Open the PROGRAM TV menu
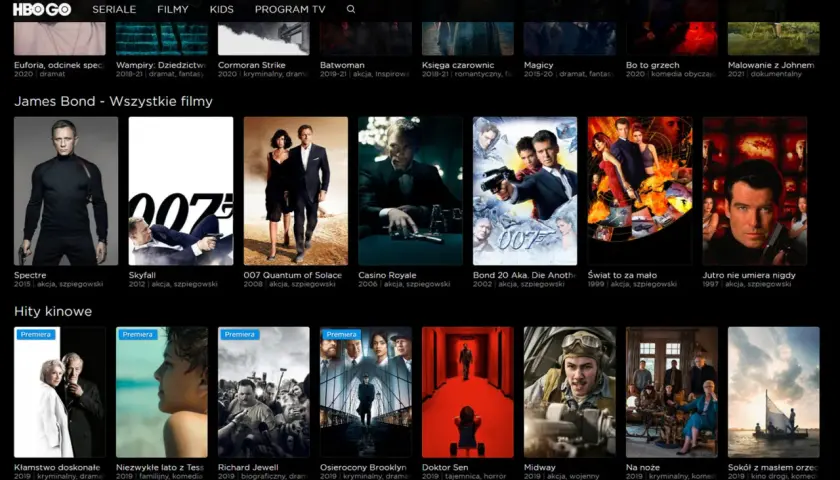Image resolution: width=840 pixels, height=480 pixels. pyautogui.click(x=290, y=9)
